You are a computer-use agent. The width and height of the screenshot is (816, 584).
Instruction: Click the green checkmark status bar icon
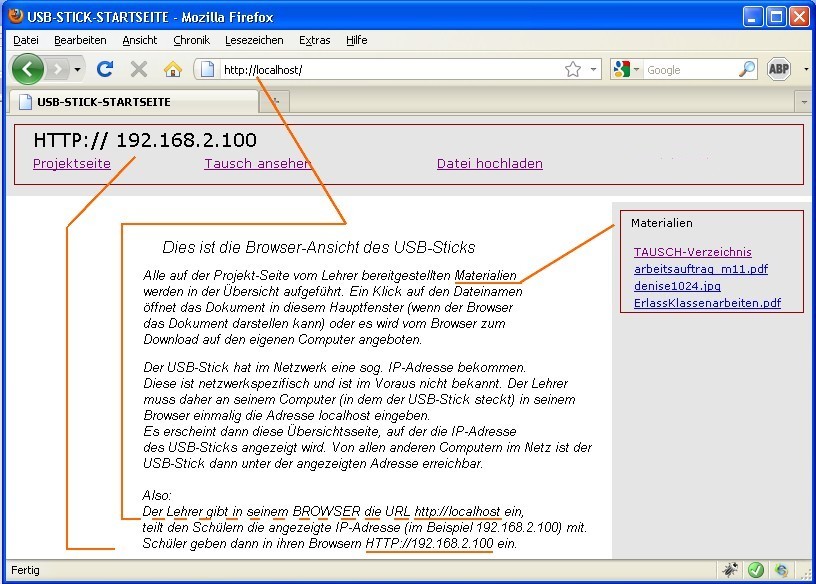pos(756,570)
